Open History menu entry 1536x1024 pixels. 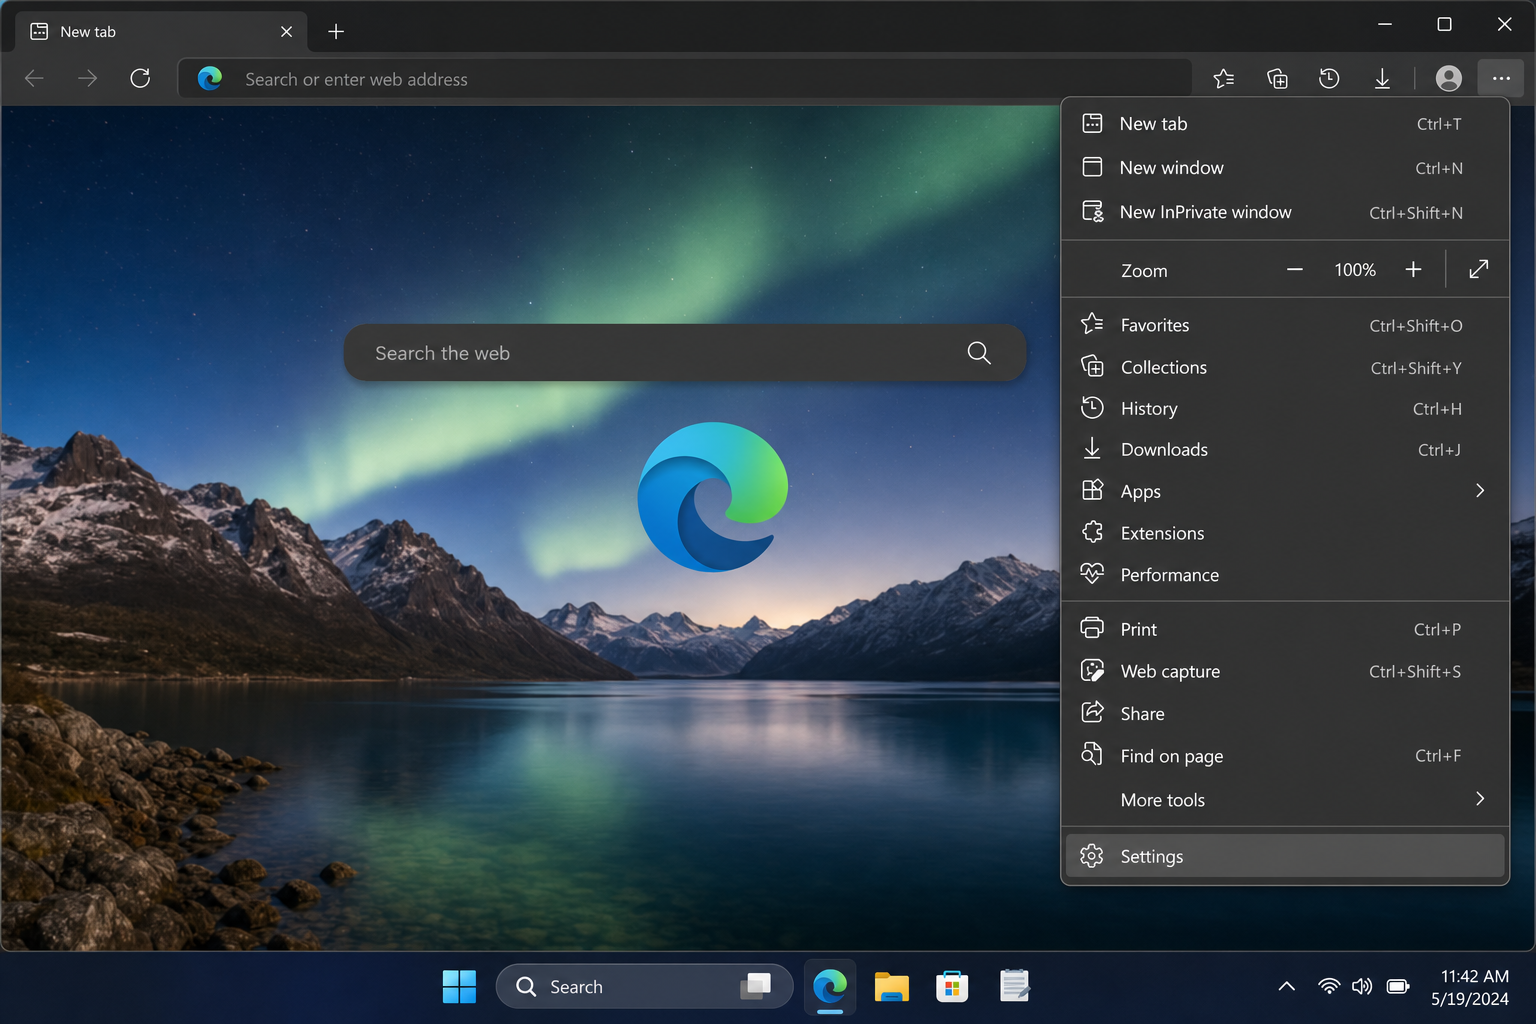click(x=1285, y=408)
